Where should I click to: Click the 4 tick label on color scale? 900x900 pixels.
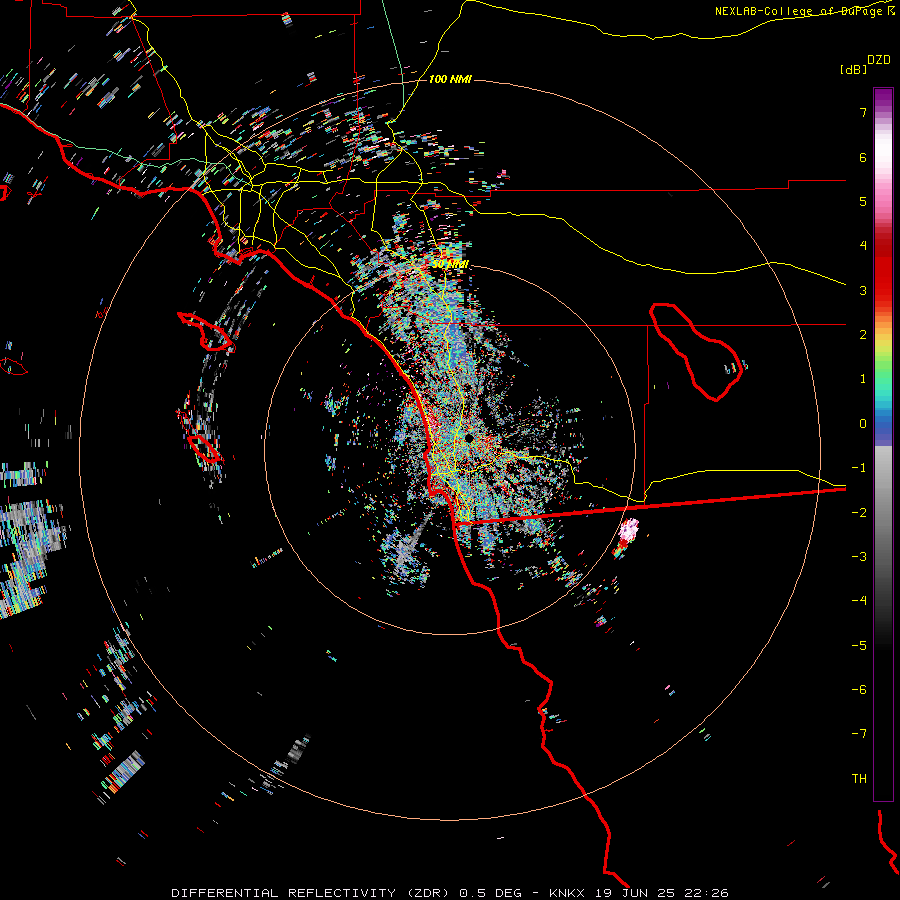coord(863,246)
